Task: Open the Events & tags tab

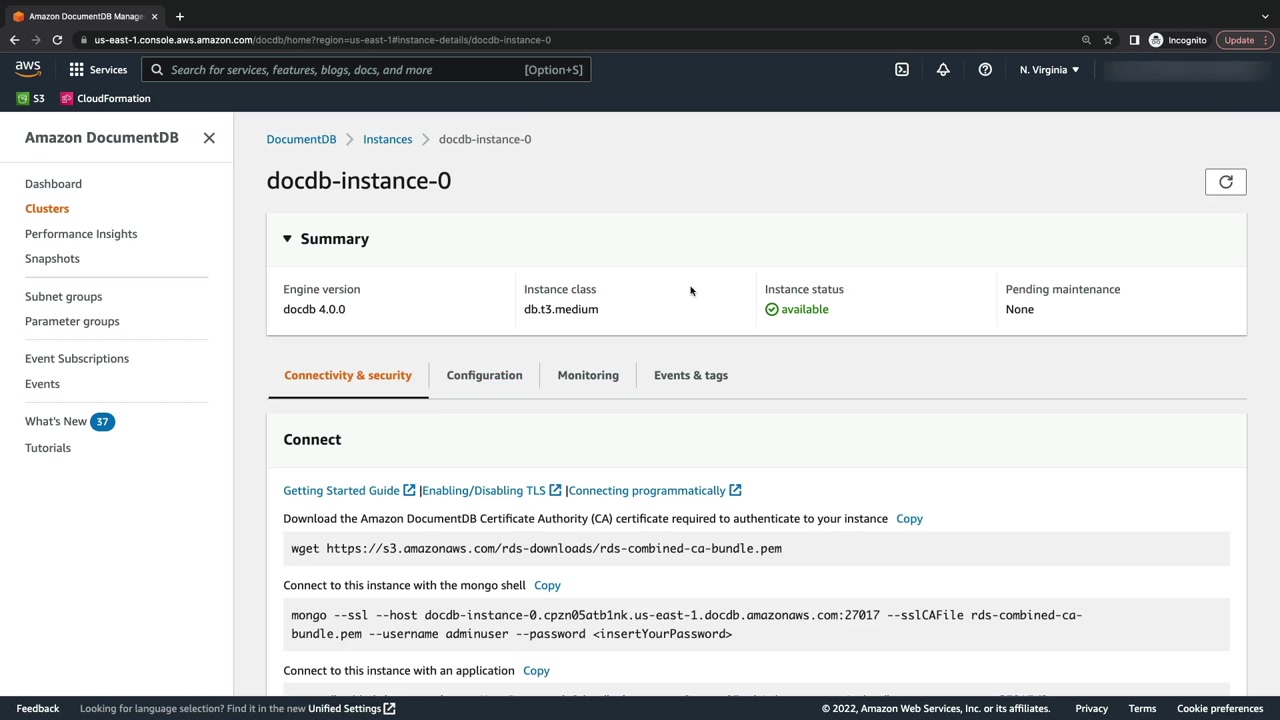Action: coord(691,375)
